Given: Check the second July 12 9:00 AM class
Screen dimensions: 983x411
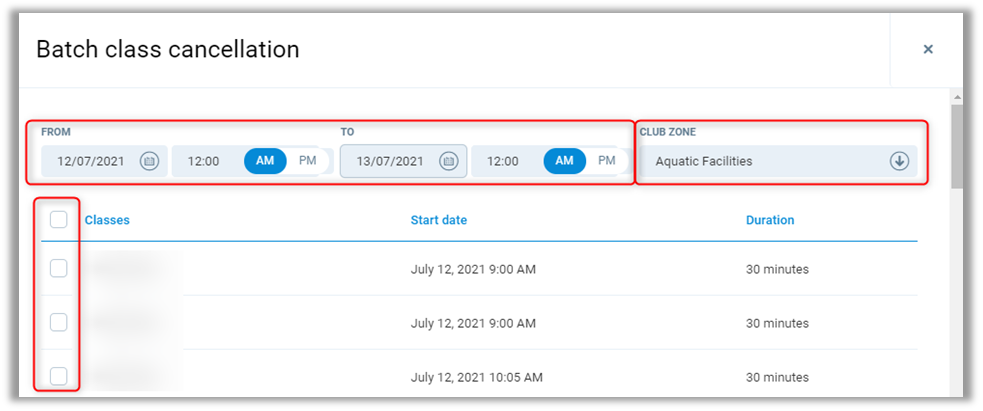Looking at the screenshot, I should tap(59, 322).
